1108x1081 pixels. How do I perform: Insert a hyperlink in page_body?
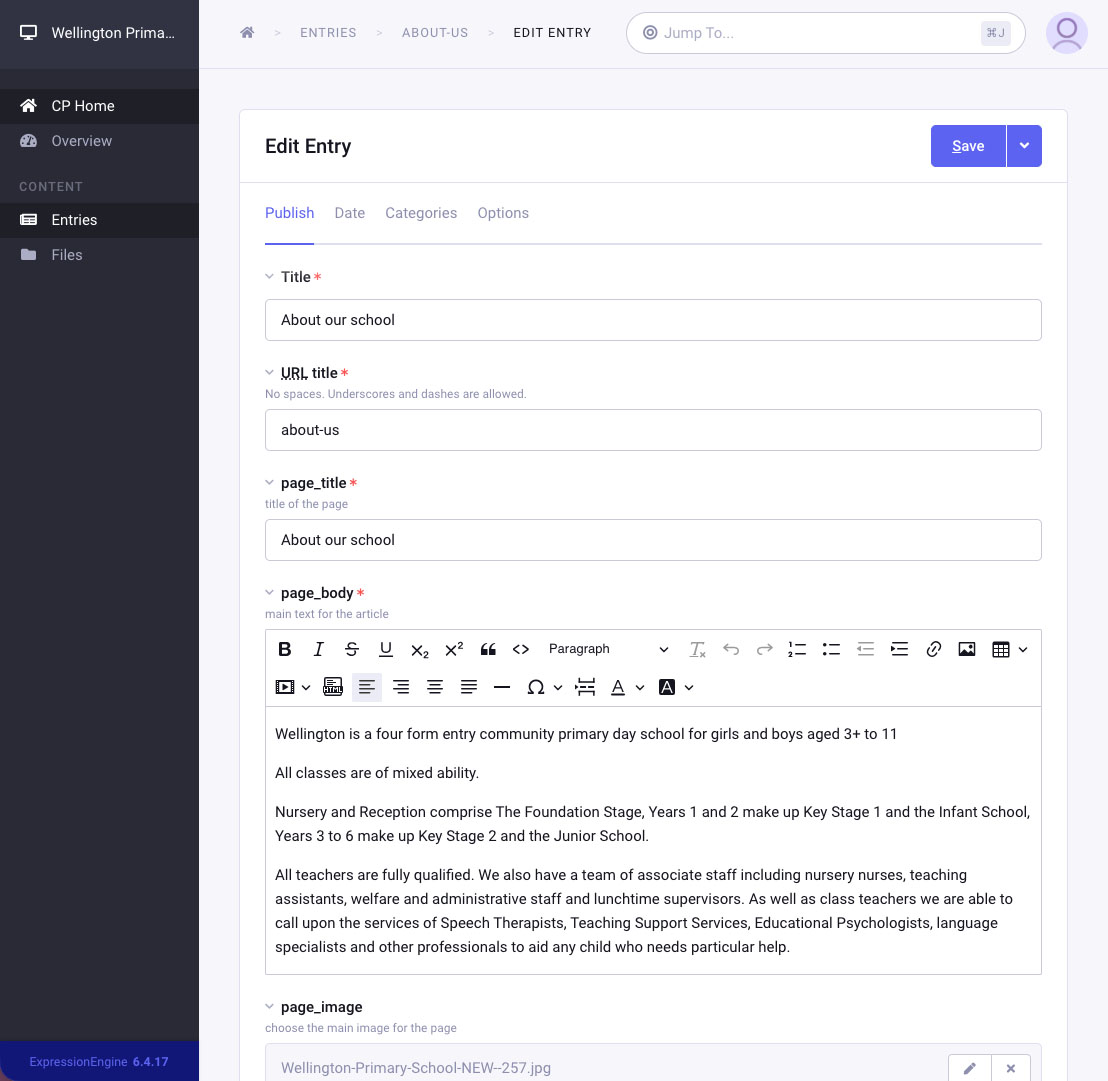click(933, 649)
